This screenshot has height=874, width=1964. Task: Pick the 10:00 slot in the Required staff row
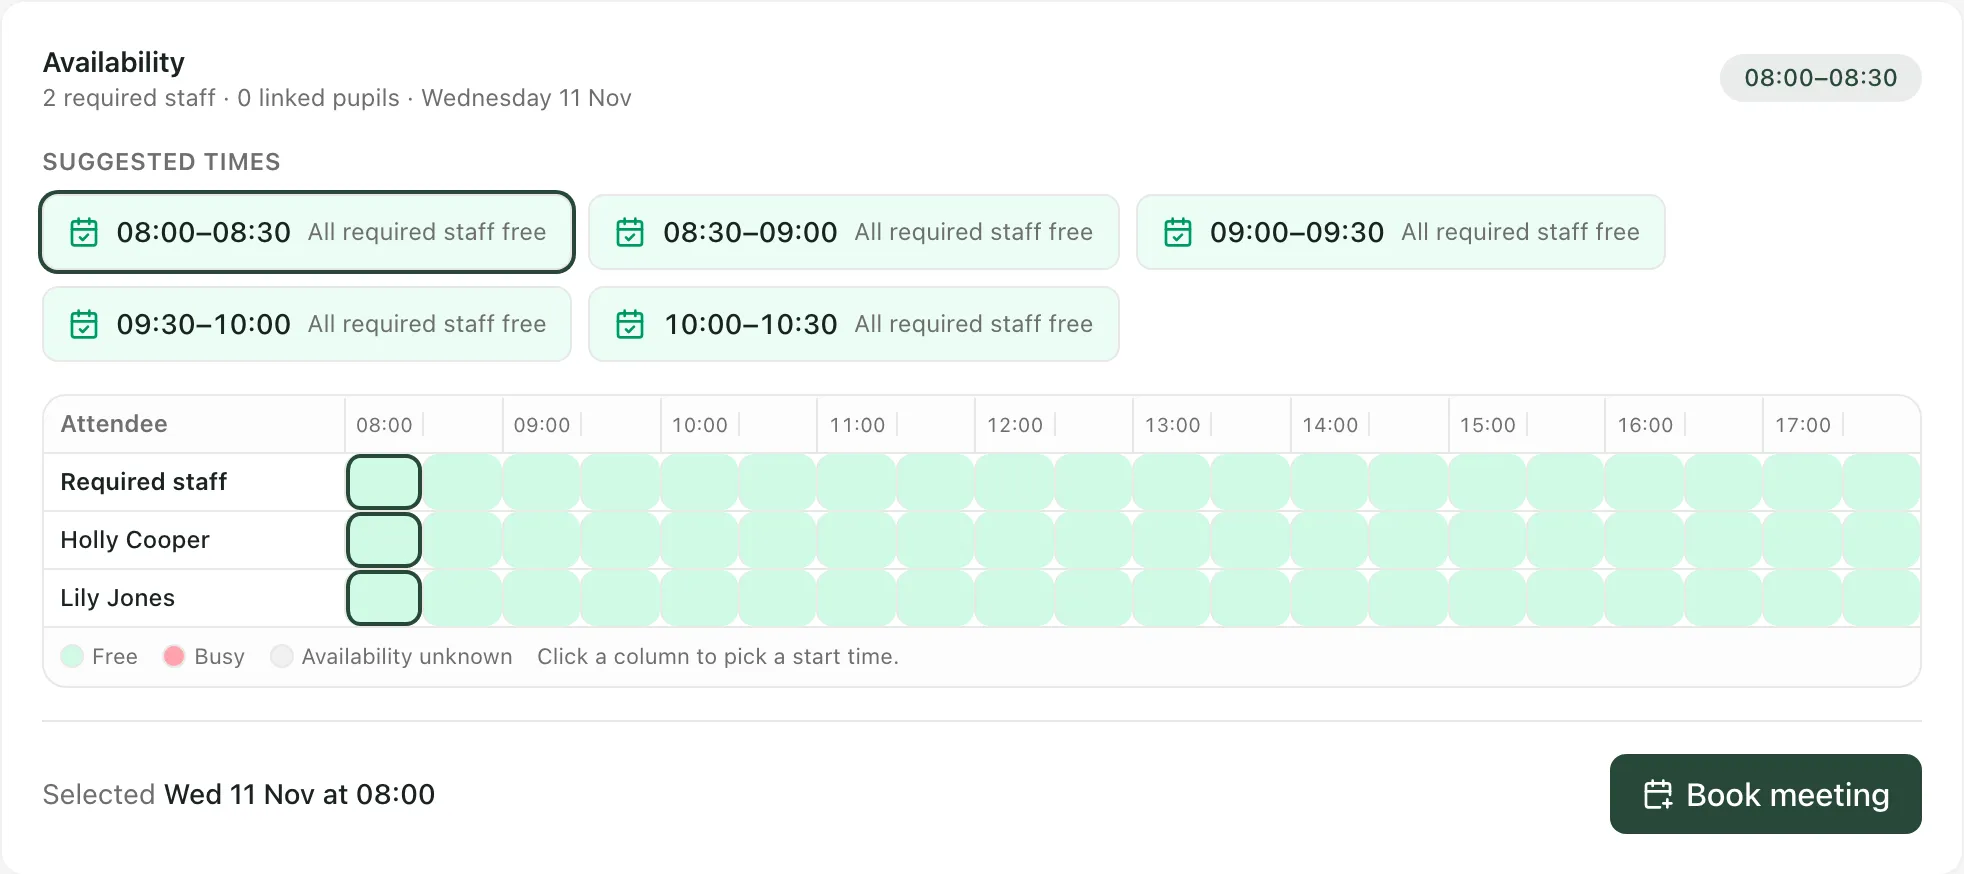coord(699,482)
